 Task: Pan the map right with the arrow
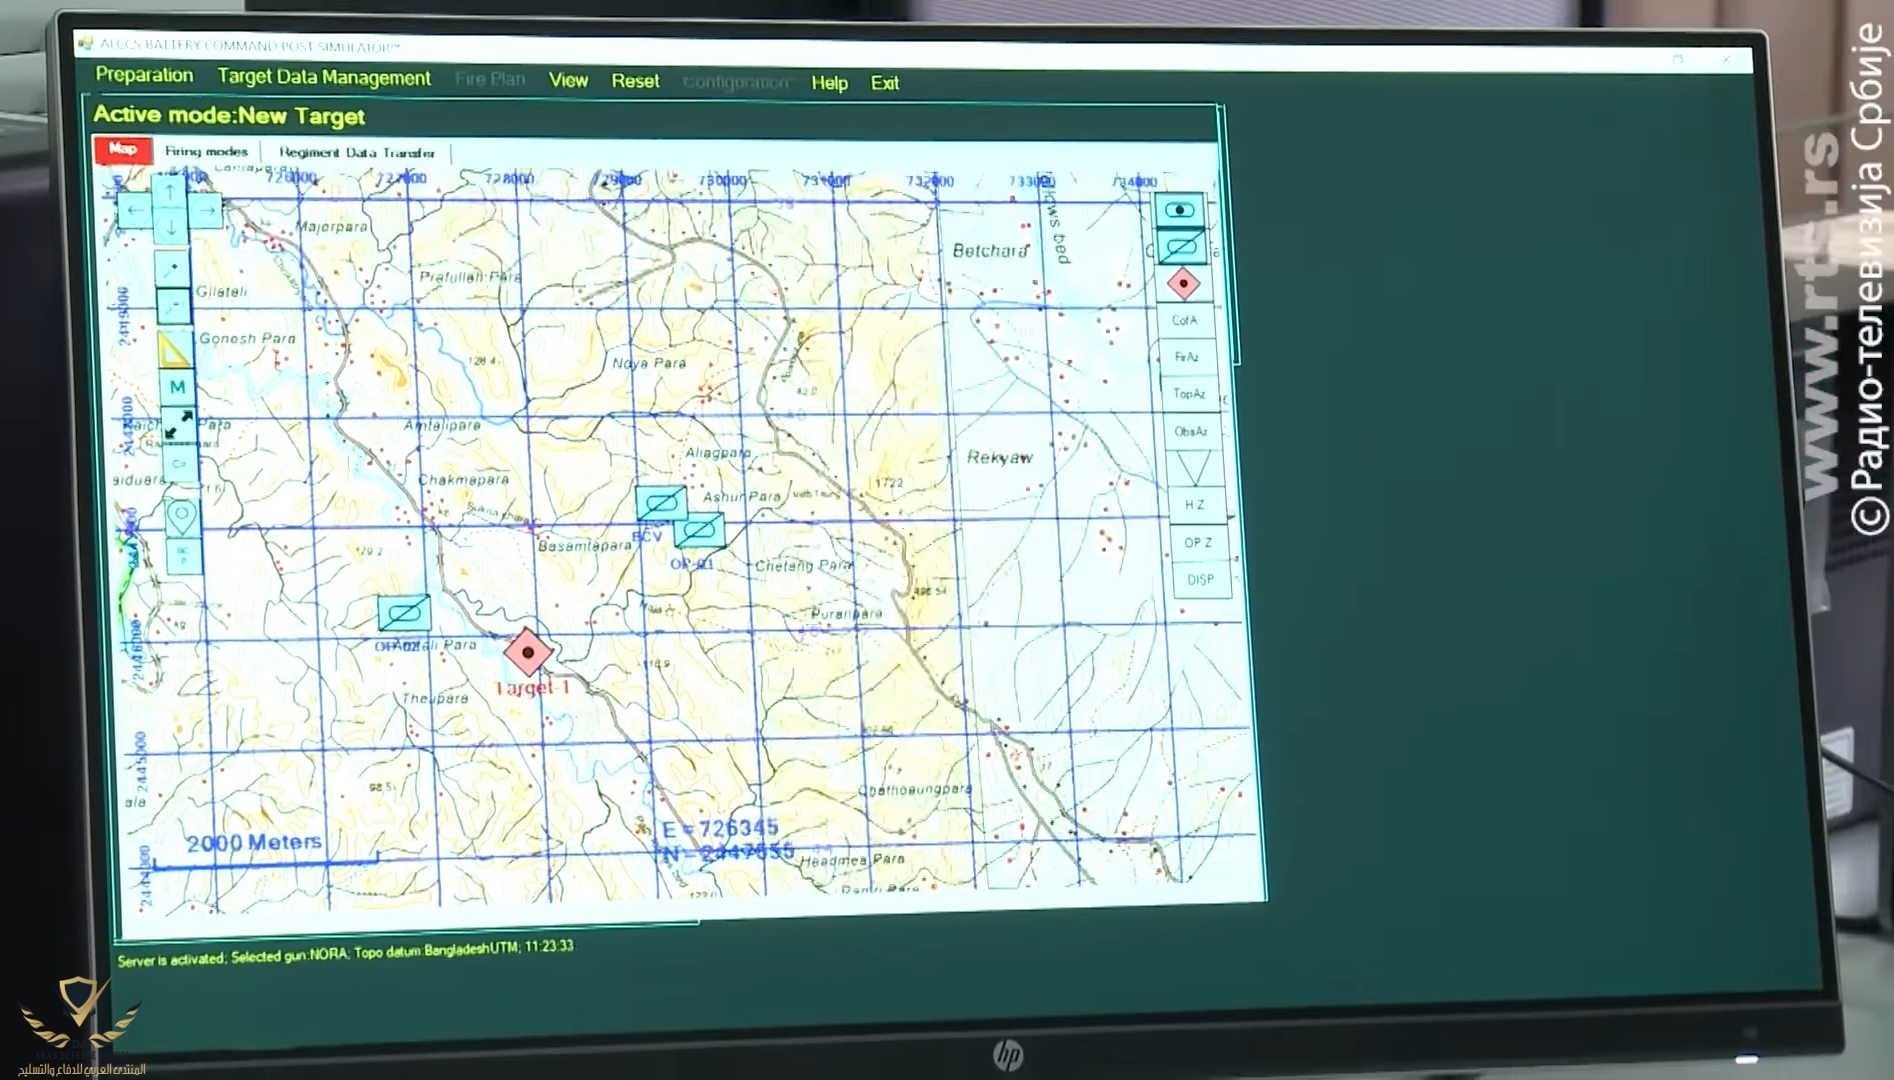tap(205, 211)
